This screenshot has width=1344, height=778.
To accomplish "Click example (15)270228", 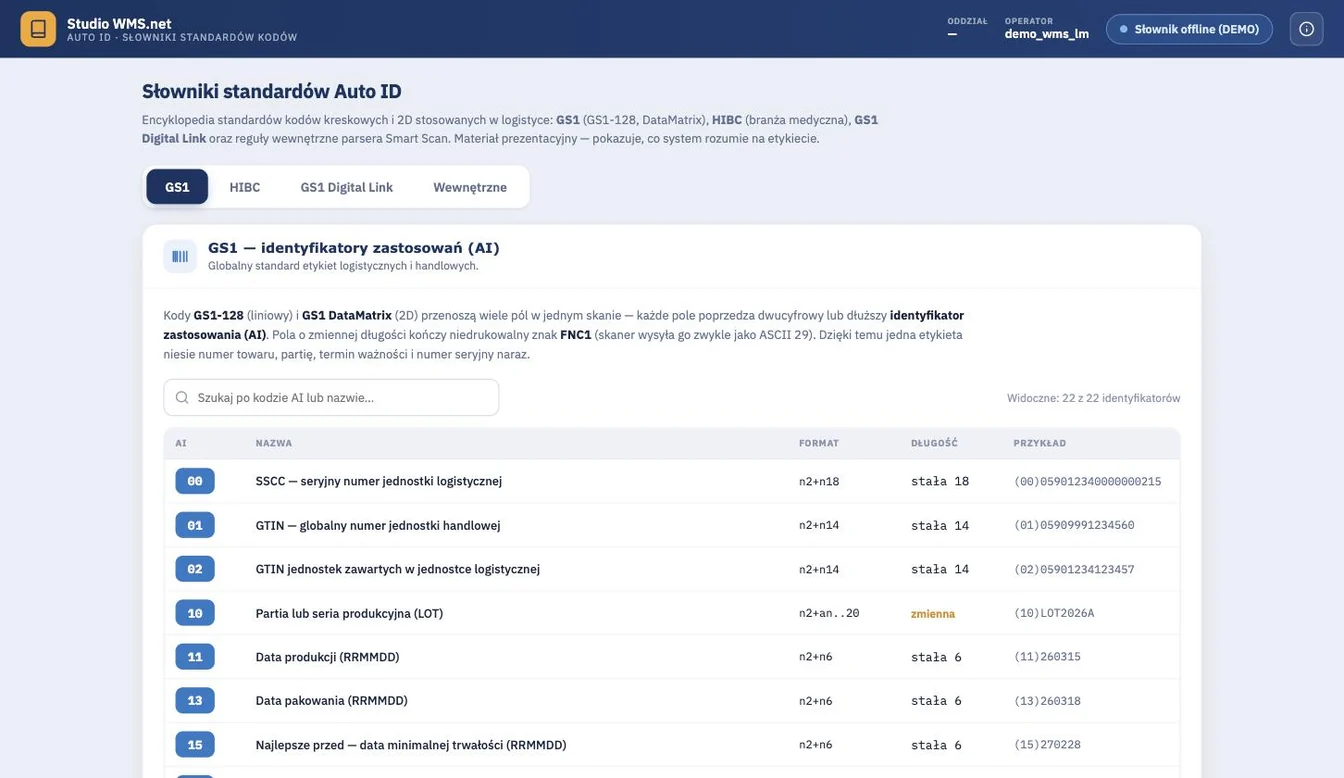I will tap(1047, 745).
